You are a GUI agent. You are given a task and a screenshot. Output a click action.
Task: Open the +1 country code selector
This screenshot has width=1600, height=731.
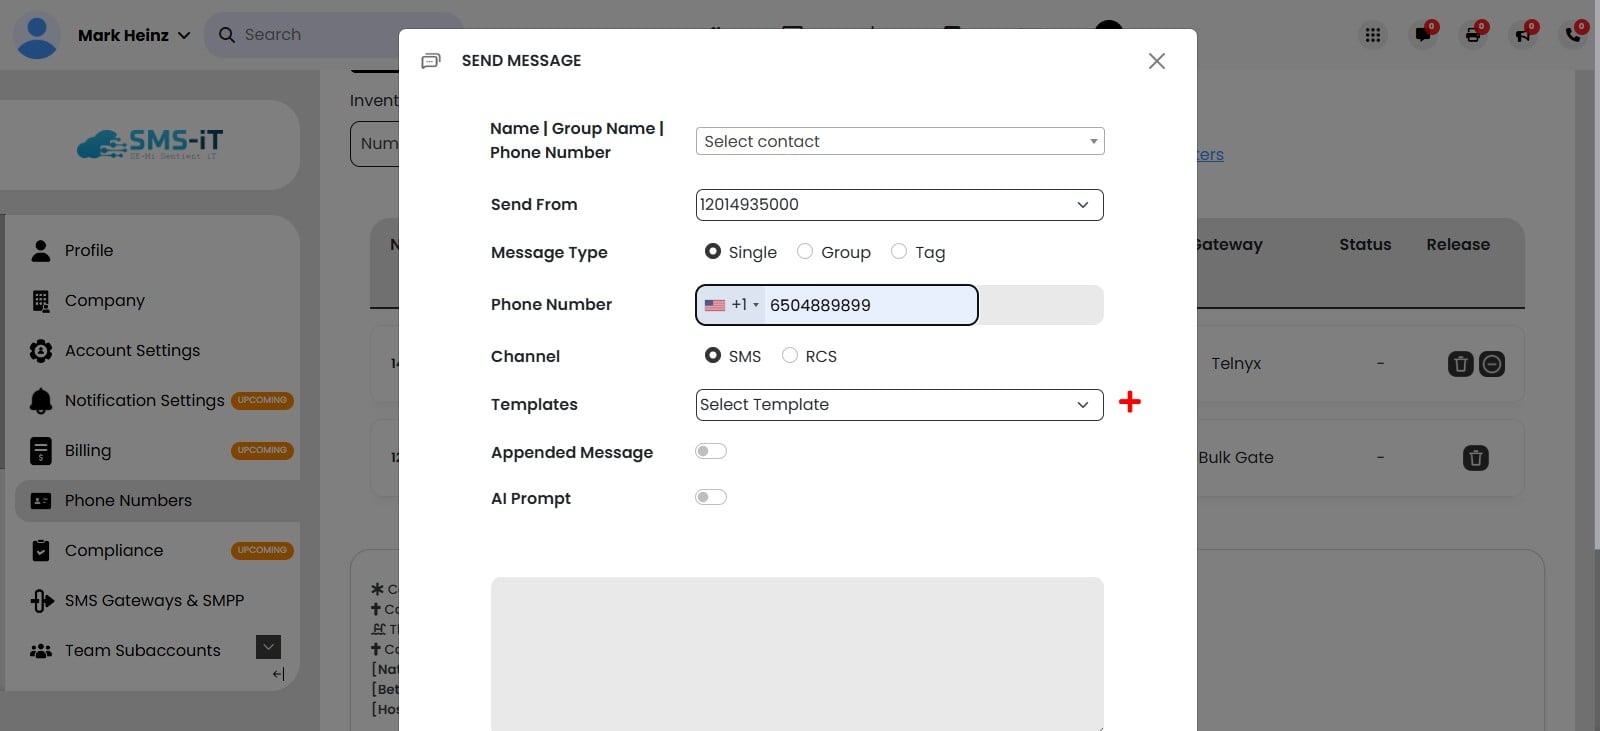[x=732, y=305]
